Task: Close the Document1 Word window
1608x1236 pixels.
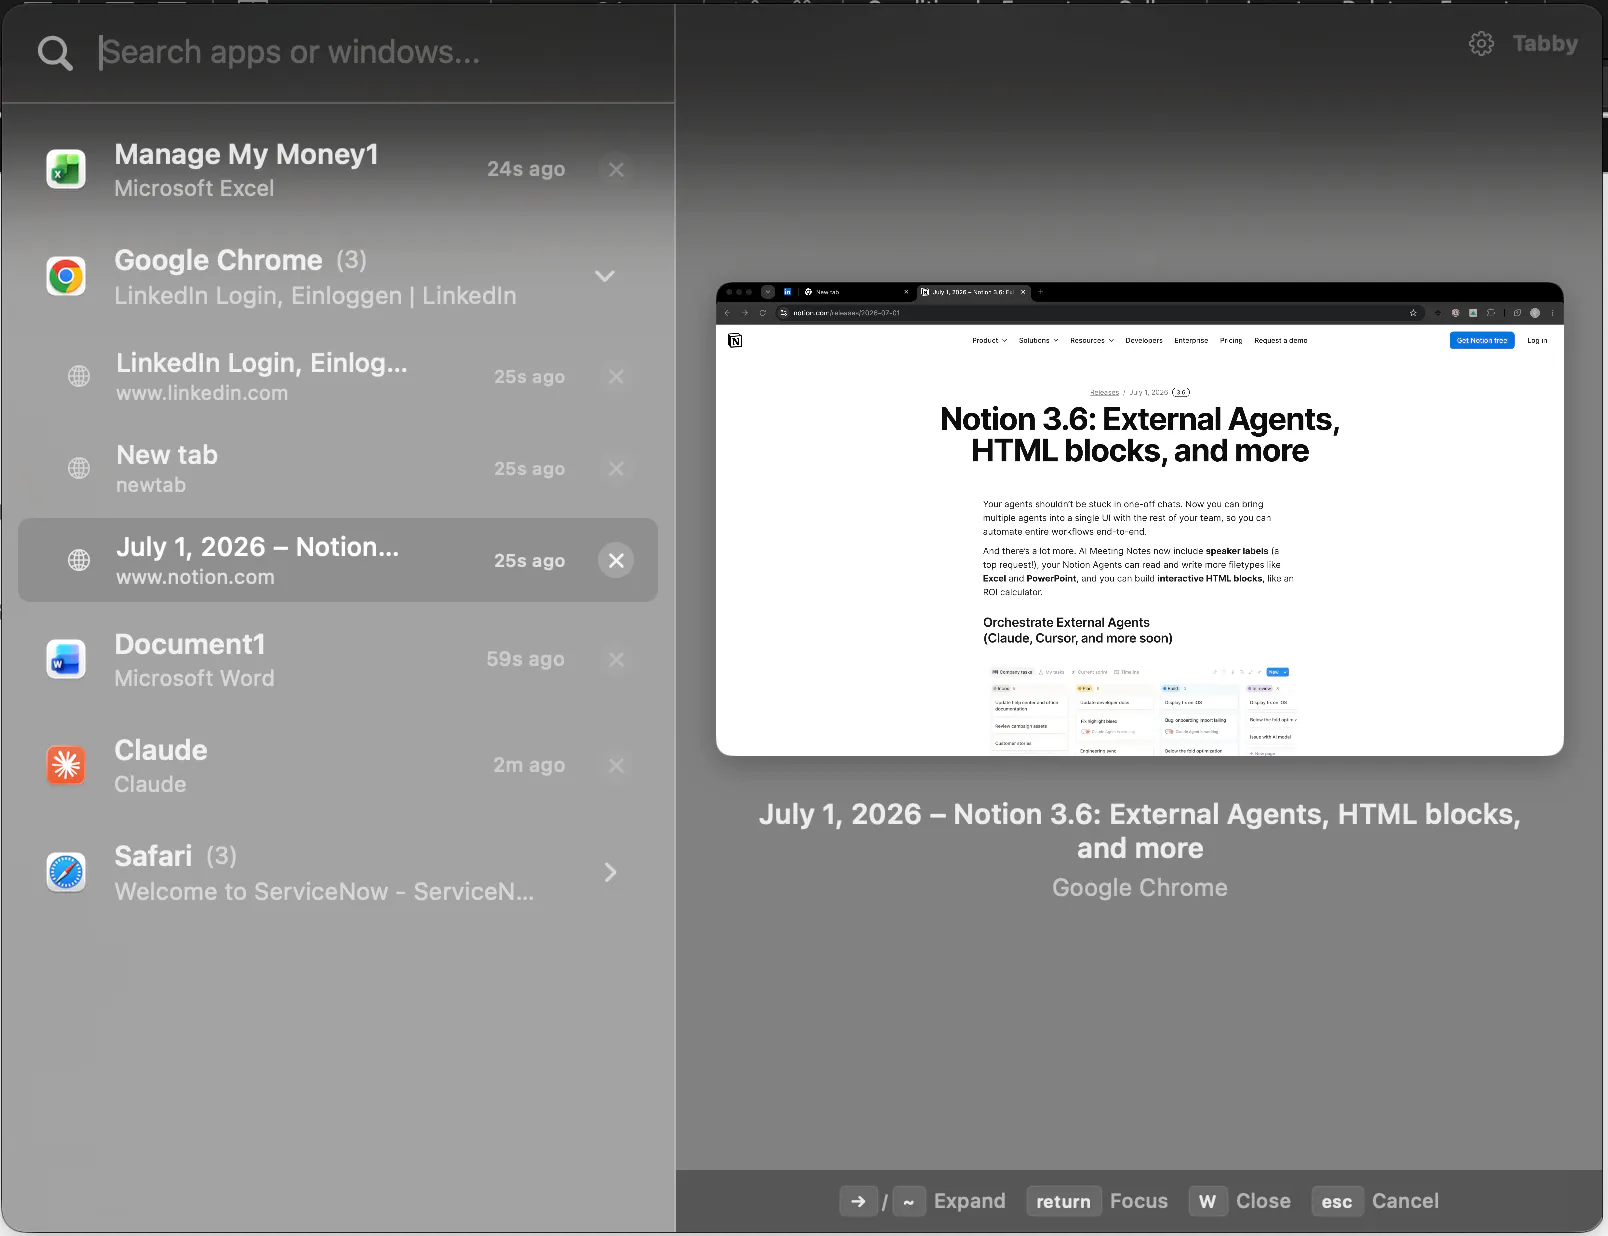Action: coord(616,660)
